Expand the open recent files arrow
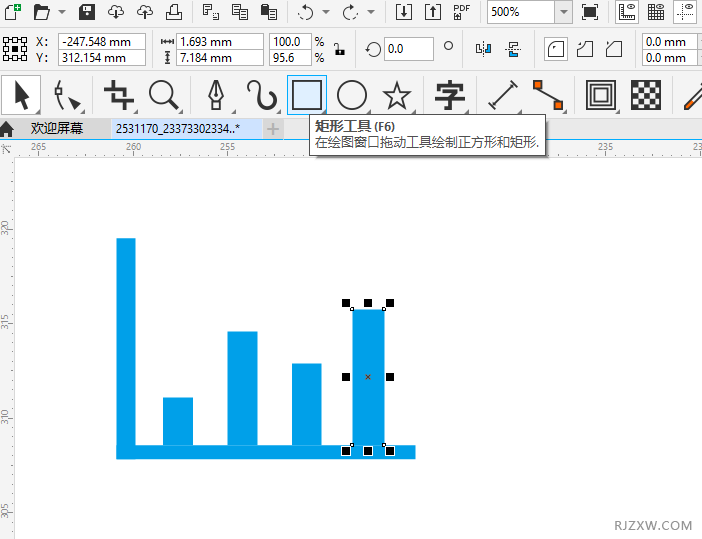Screen dimensions: 702x539 tap(62, 12)
